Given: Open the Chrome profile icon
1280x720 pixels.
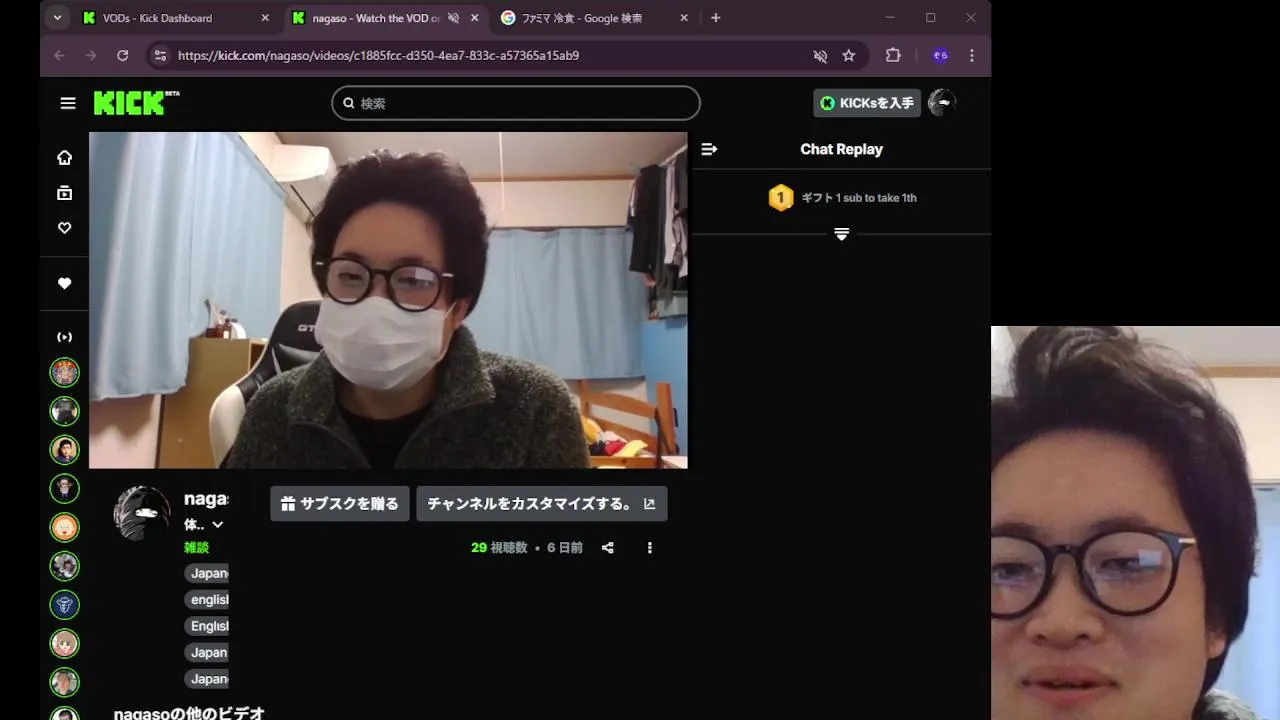Looking at the screenshot, I should (940, 56).
